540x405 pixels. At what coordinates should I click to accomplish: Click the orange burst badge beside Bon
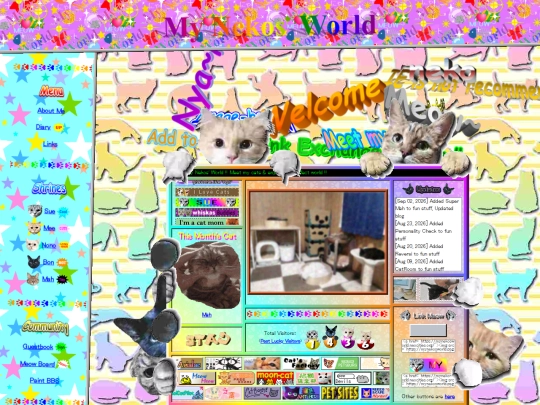click(x=62, y=262)
